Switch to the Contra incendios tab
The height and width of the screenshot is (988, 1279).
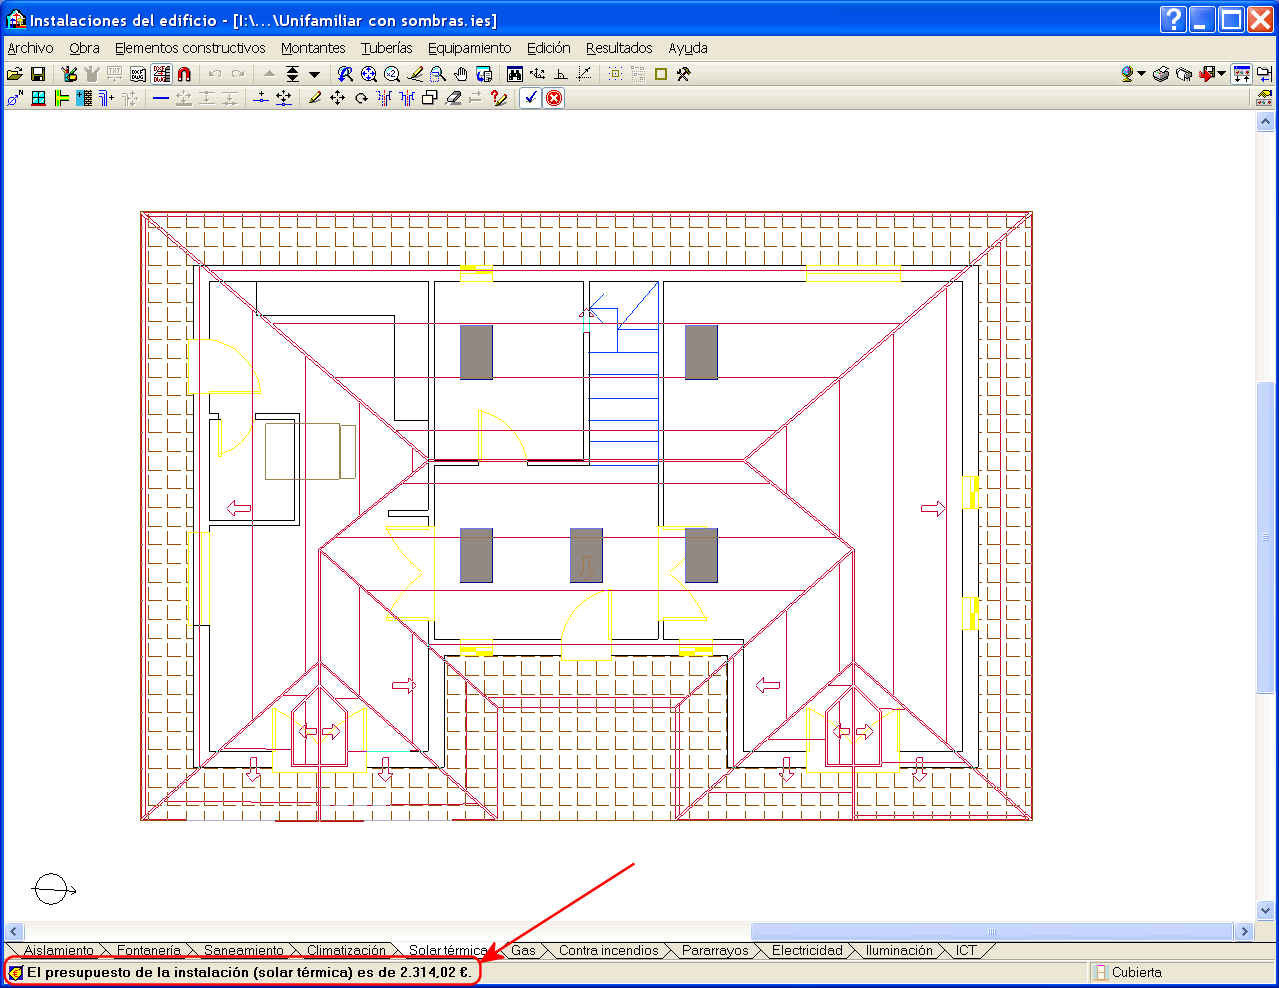tap(609, 951)
